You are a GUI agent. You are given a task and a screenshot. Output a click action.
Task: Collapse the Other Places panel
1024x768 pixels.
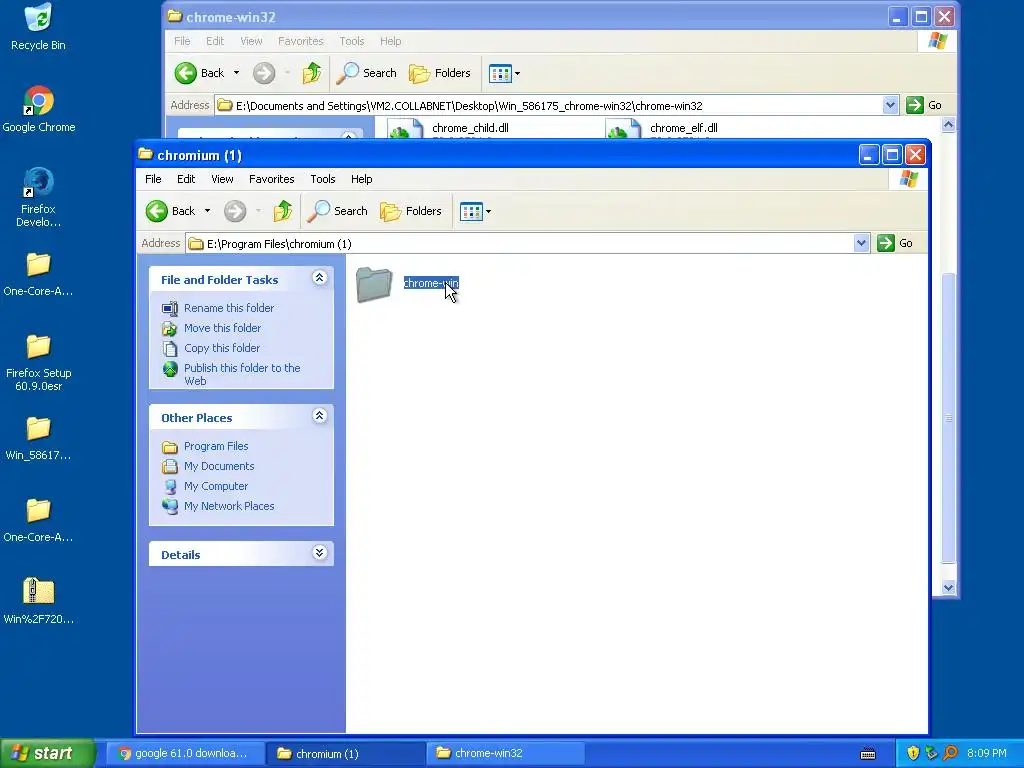[x=319, y=416]
